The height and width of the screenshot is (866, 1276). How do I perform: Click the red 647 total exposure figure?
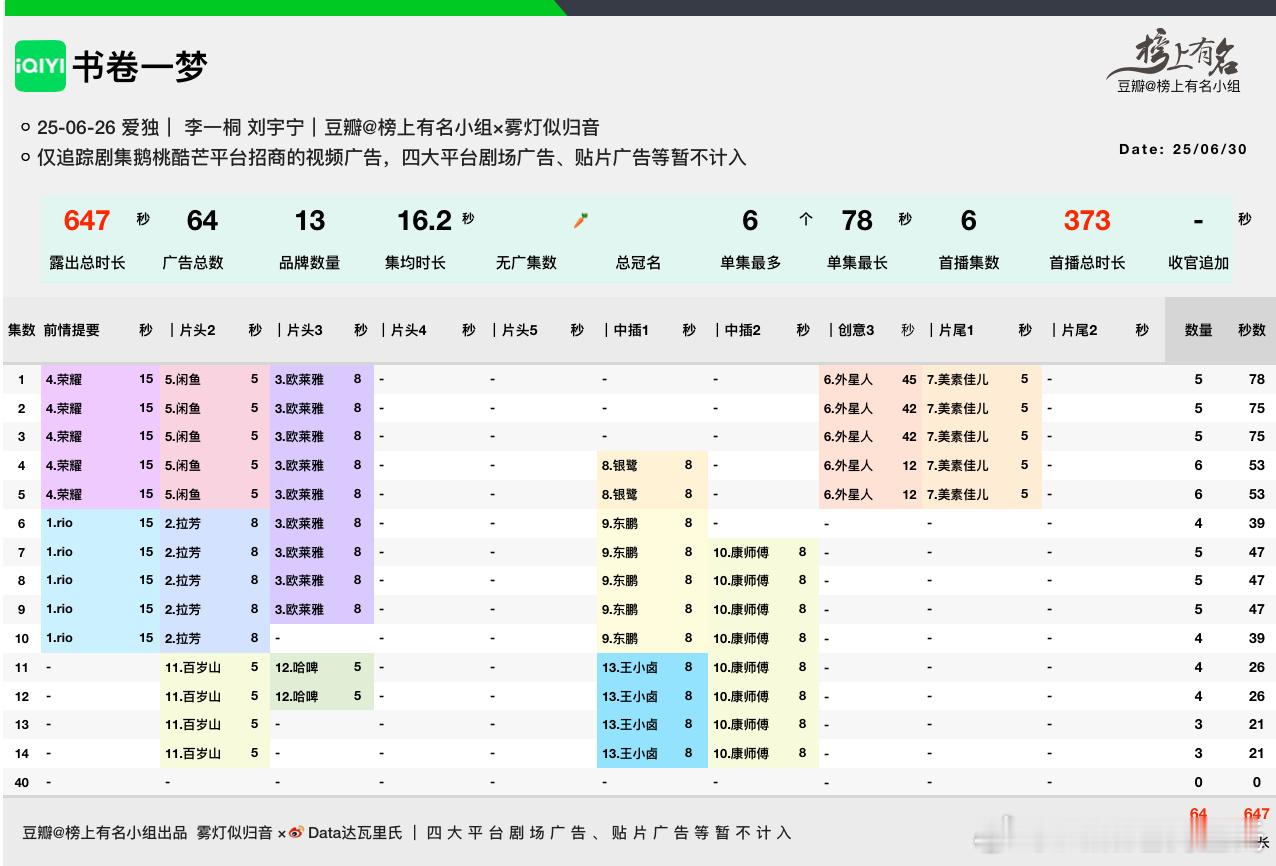pos(87,220)
